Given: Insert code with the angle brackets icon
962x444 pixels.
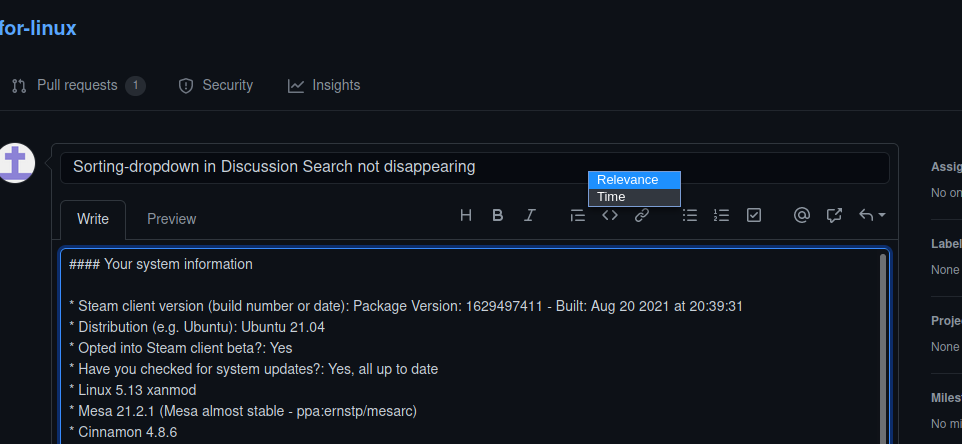Looking at the screenshot, I should pyautogui.click(x=609, y=215).
